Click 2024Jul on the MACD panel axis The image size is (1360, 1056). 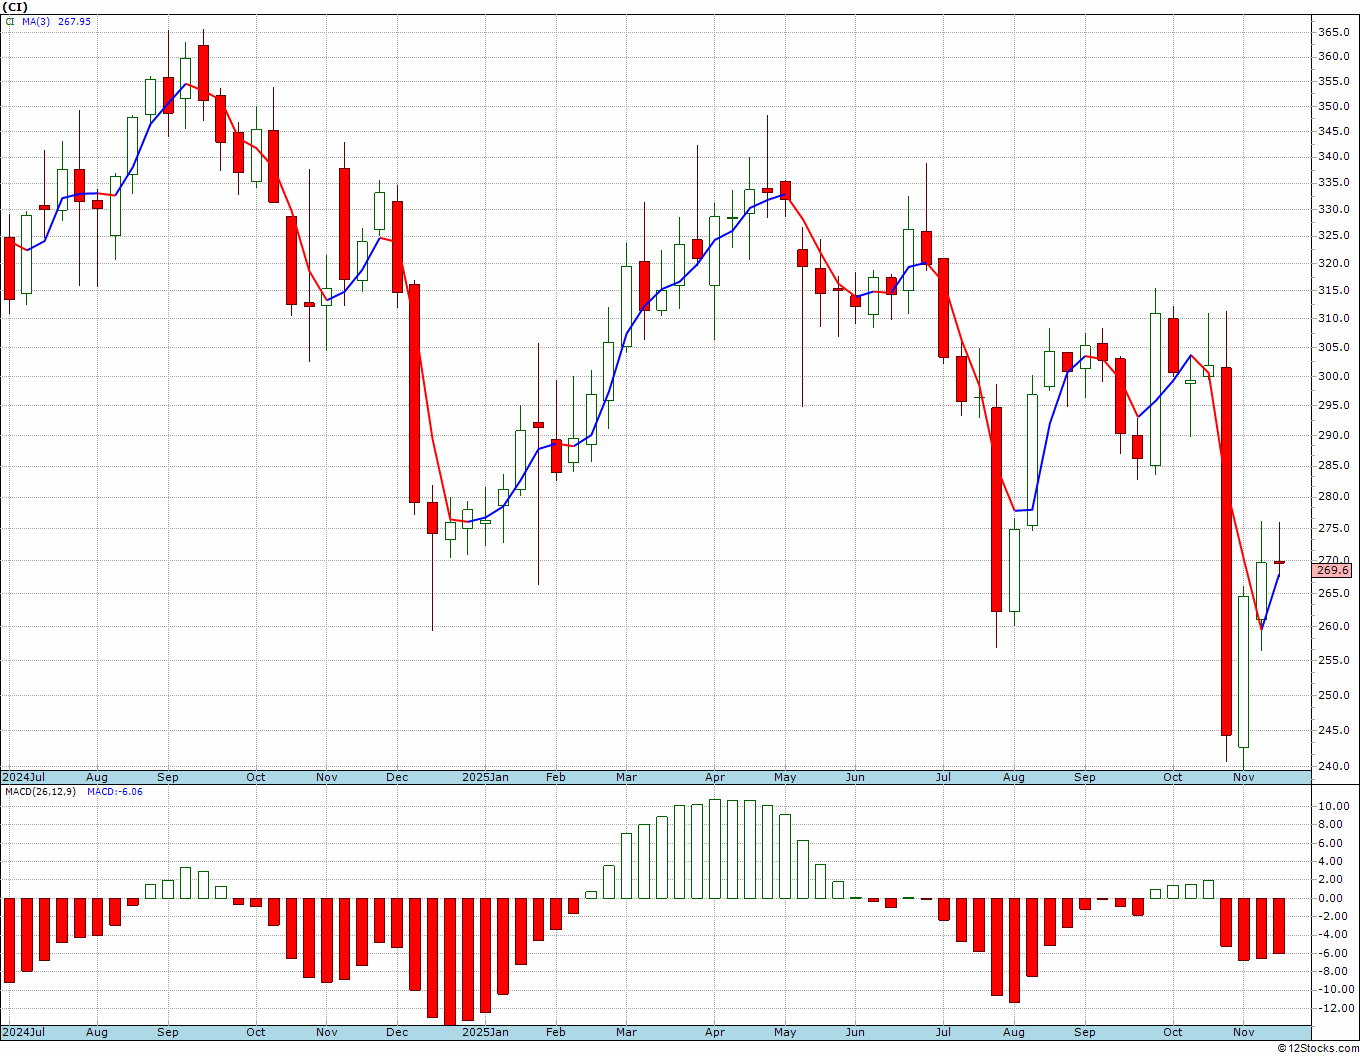click(x=23, y=1032)
